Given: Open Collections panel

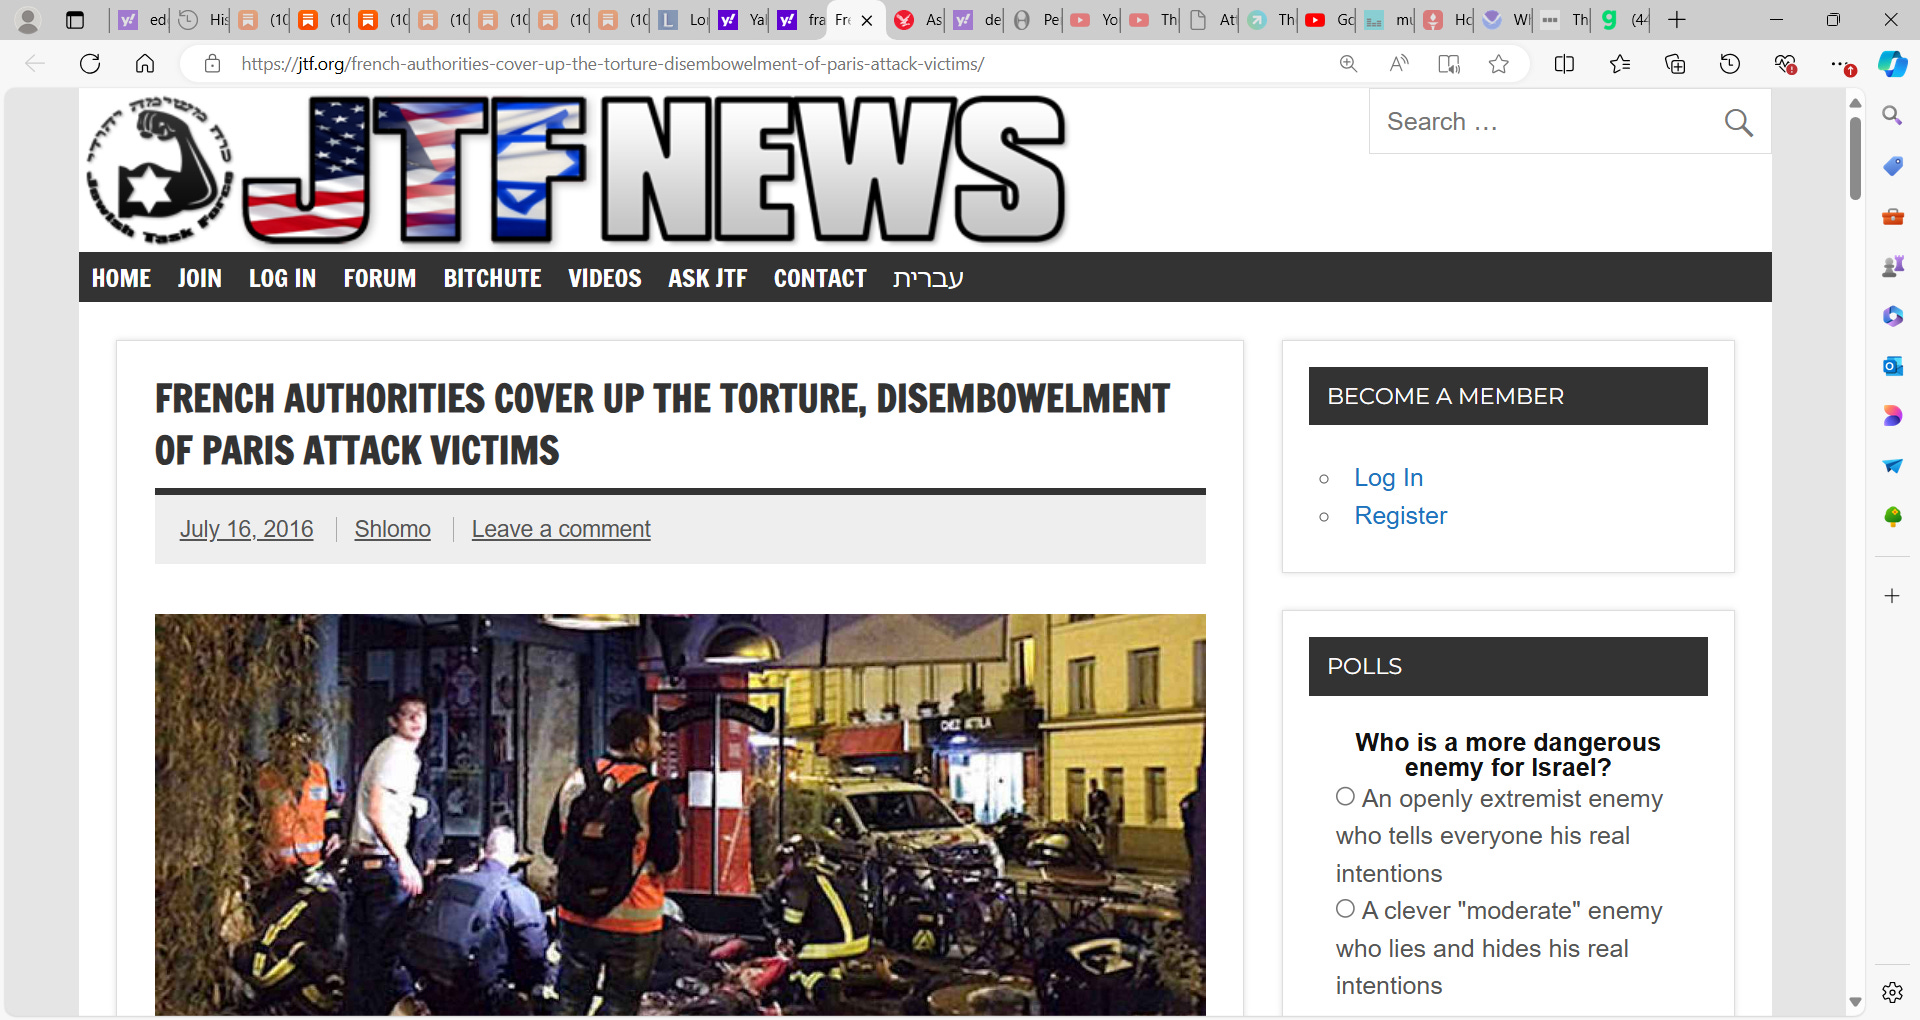Looking at the screenshot, I should pyautogui.click(x=1675, y=64).
